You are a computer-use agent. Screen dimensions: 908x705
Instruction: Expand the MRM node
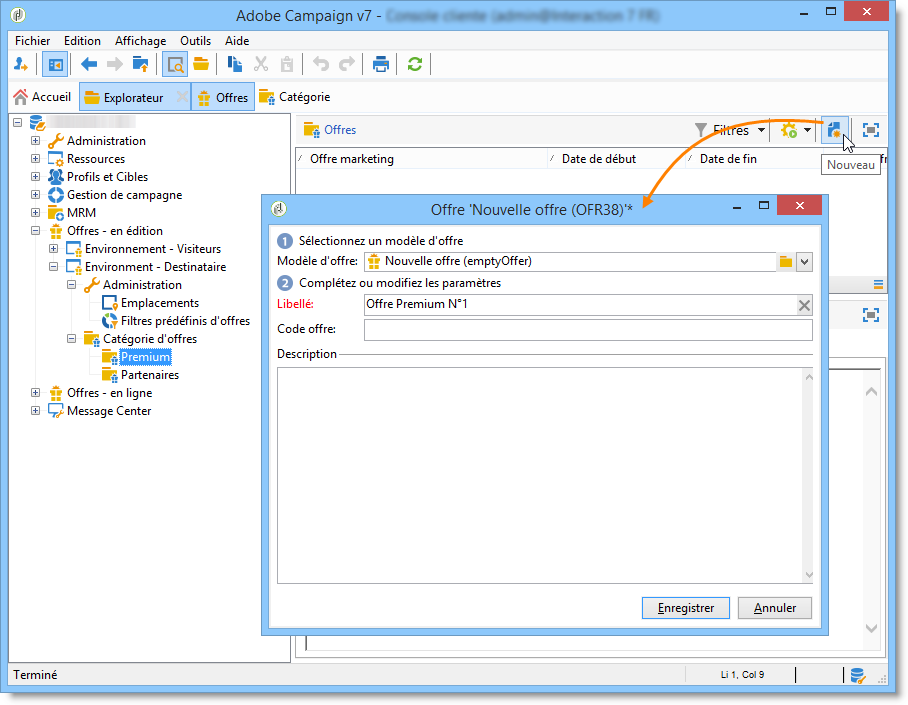point(35,213)
